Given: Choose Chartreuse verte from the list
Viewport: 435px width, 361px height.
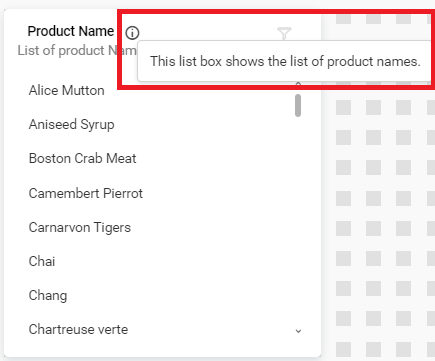Looking at the screenshot, I should pyautogui.click(x=78, y=329).
